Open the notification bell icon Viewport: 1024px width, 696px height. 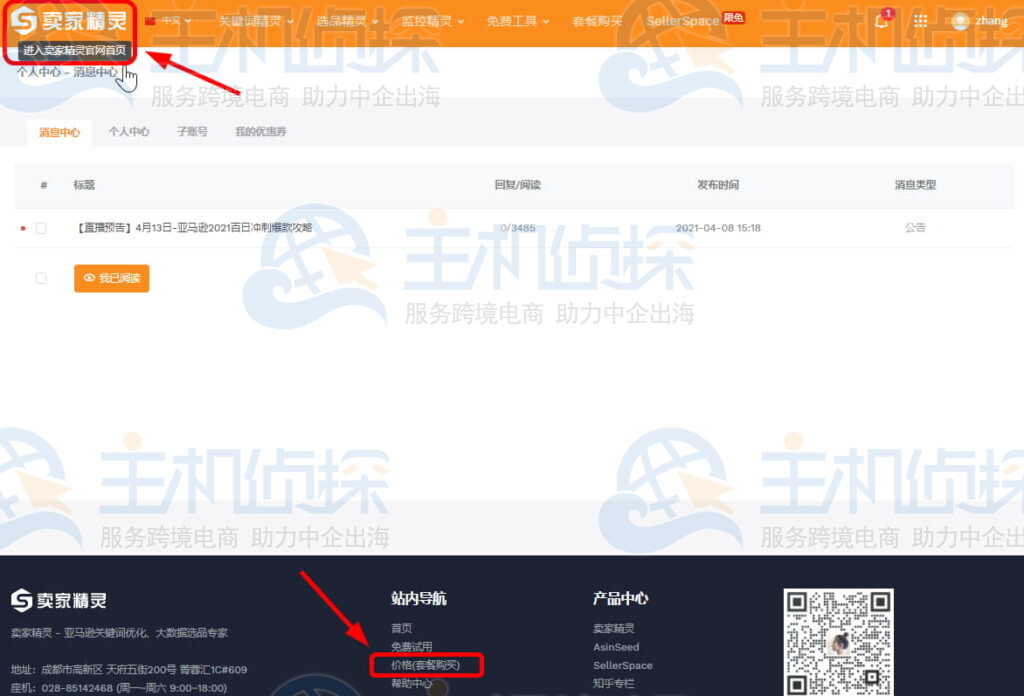coord(881,21)
